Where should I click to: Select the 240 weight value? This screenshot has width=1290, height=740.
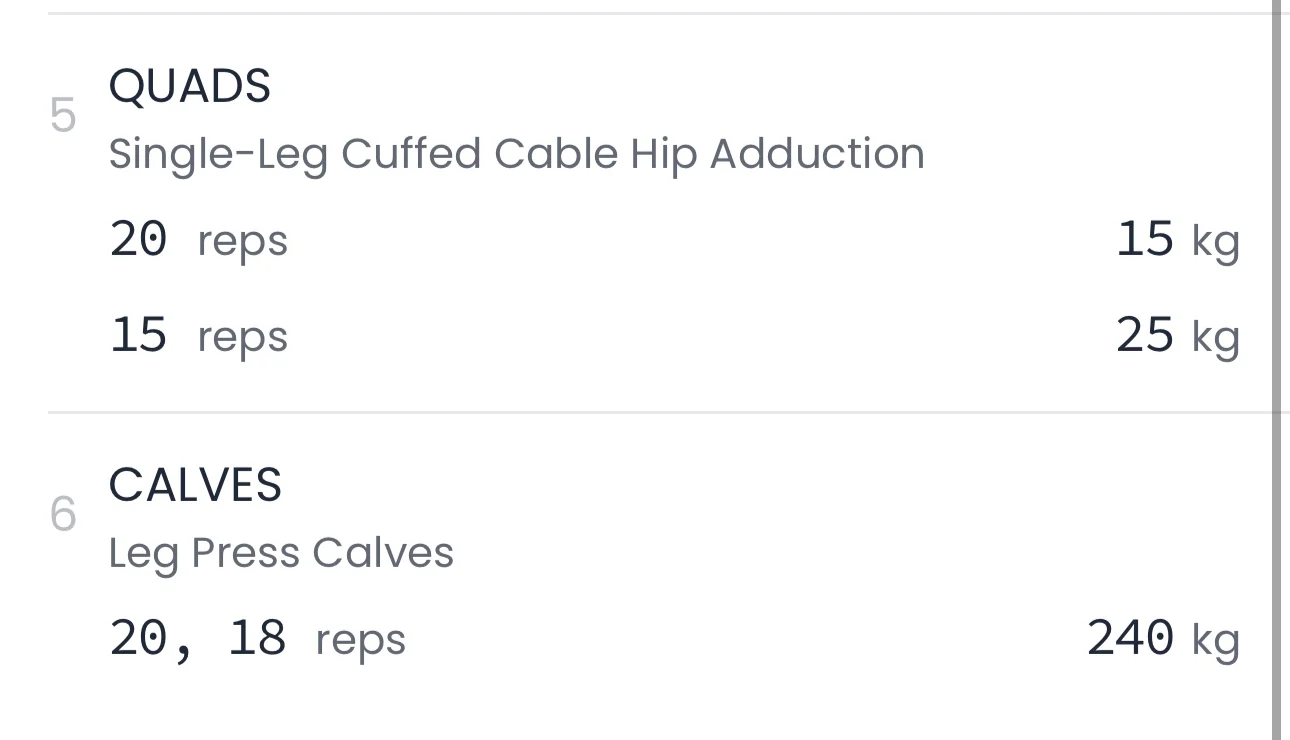[1131, 638]
